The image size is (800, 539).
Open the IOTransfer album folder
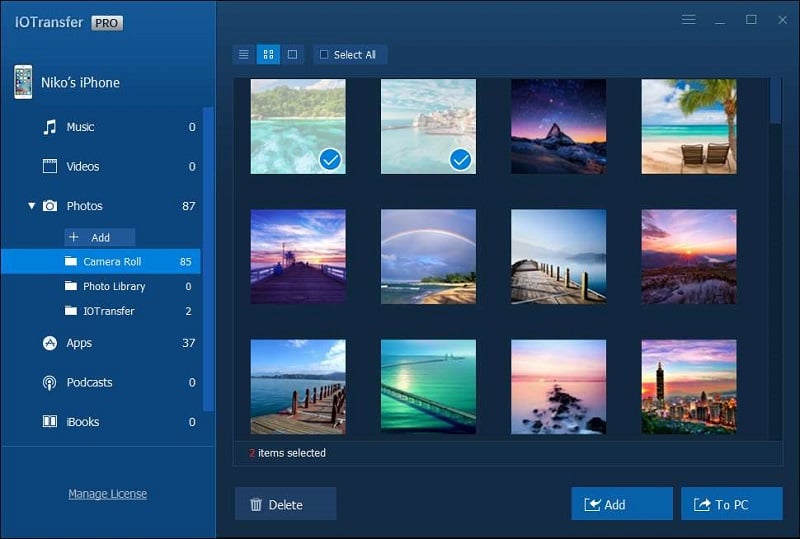click(128, 311)
